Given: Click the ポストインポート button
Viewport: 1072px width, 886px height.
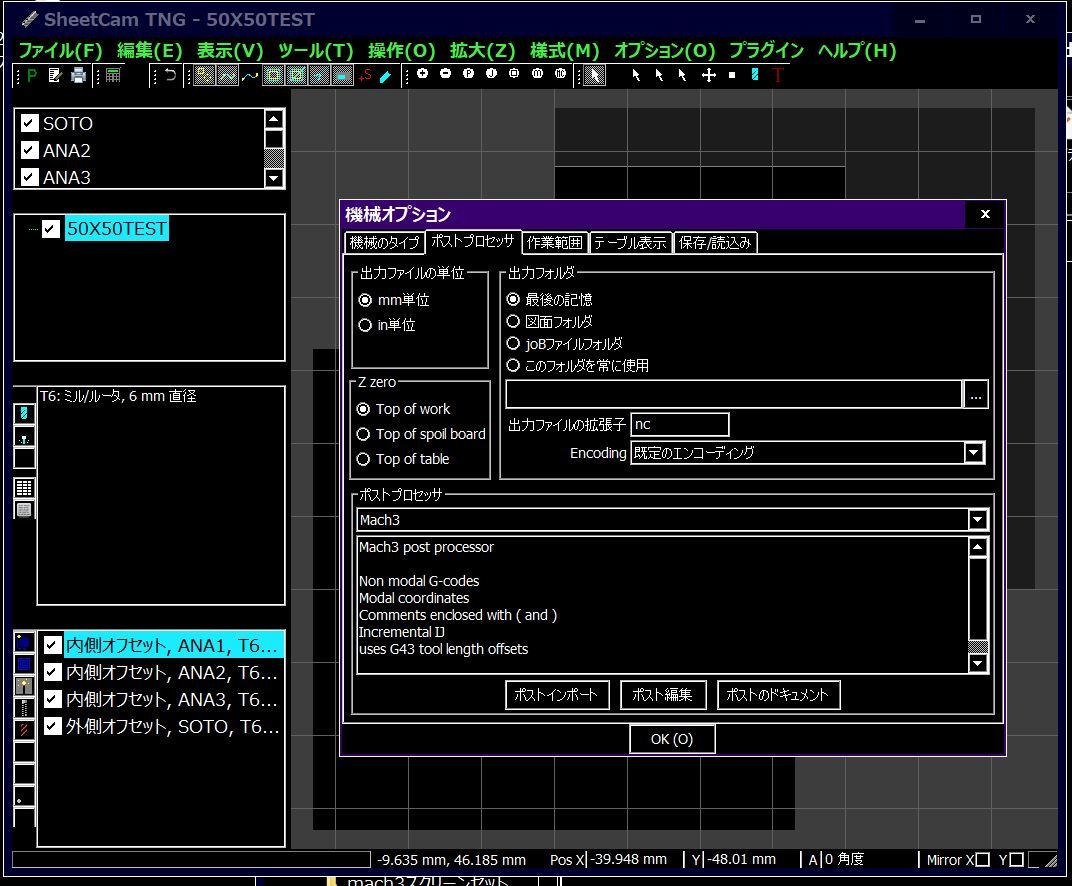Looking at the screenshot, I should click(x=557, y=695).
